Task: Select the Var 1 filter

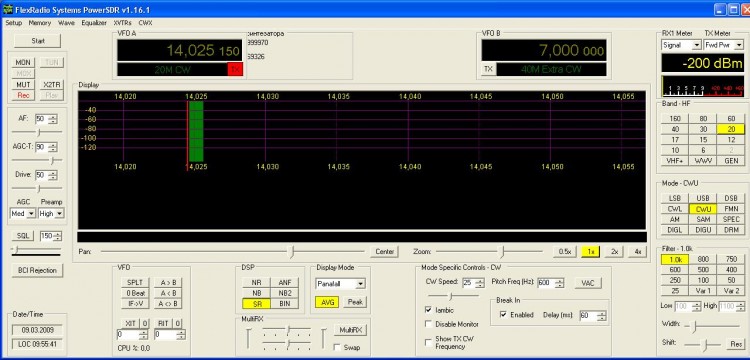Action: coord(703,291)
